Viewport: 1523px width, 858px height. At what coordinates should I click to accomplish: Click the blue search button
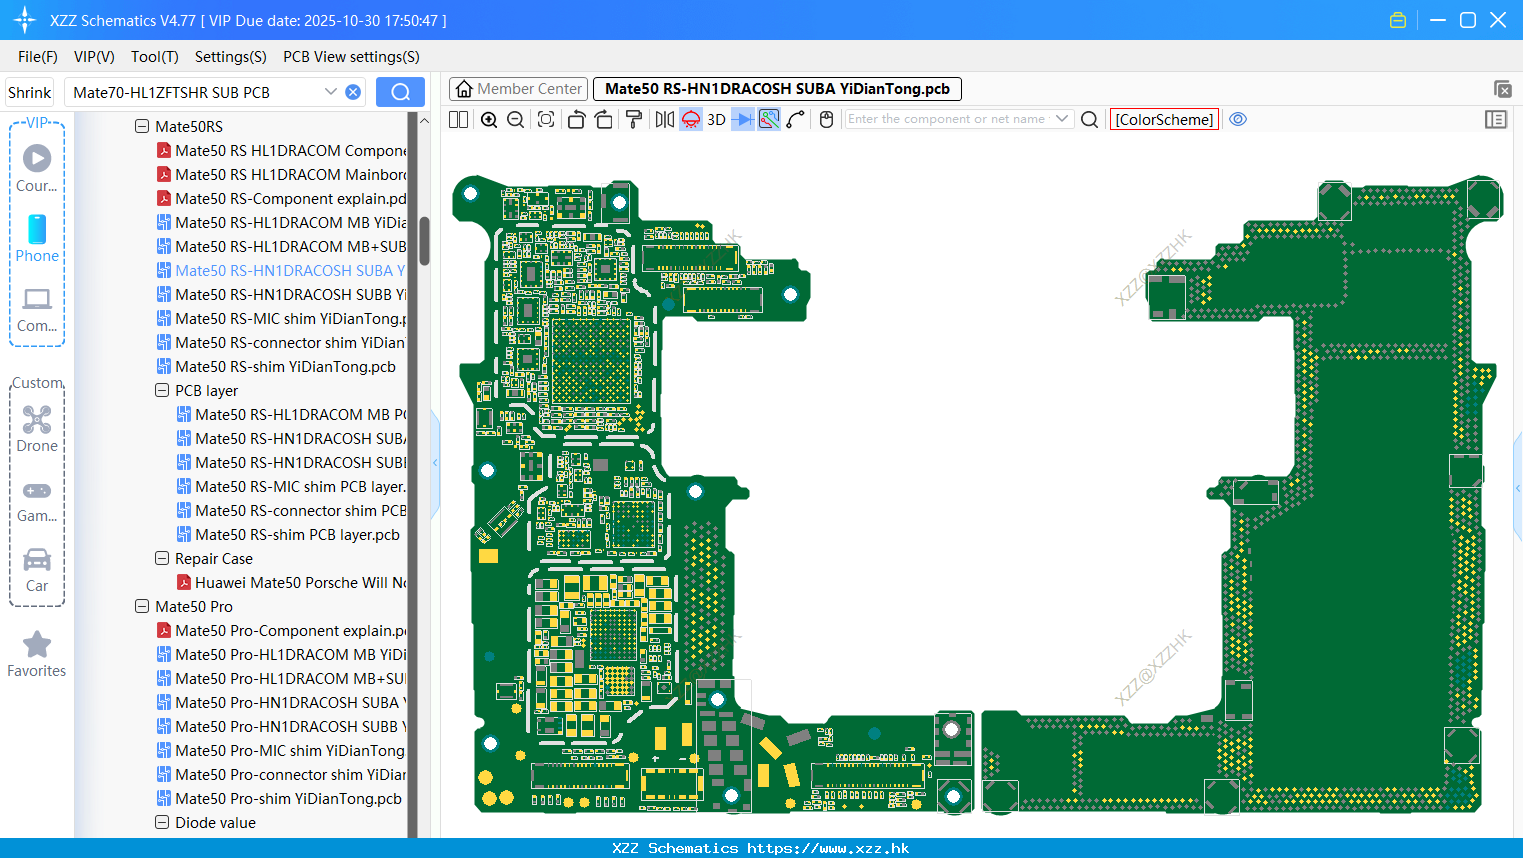400,92
